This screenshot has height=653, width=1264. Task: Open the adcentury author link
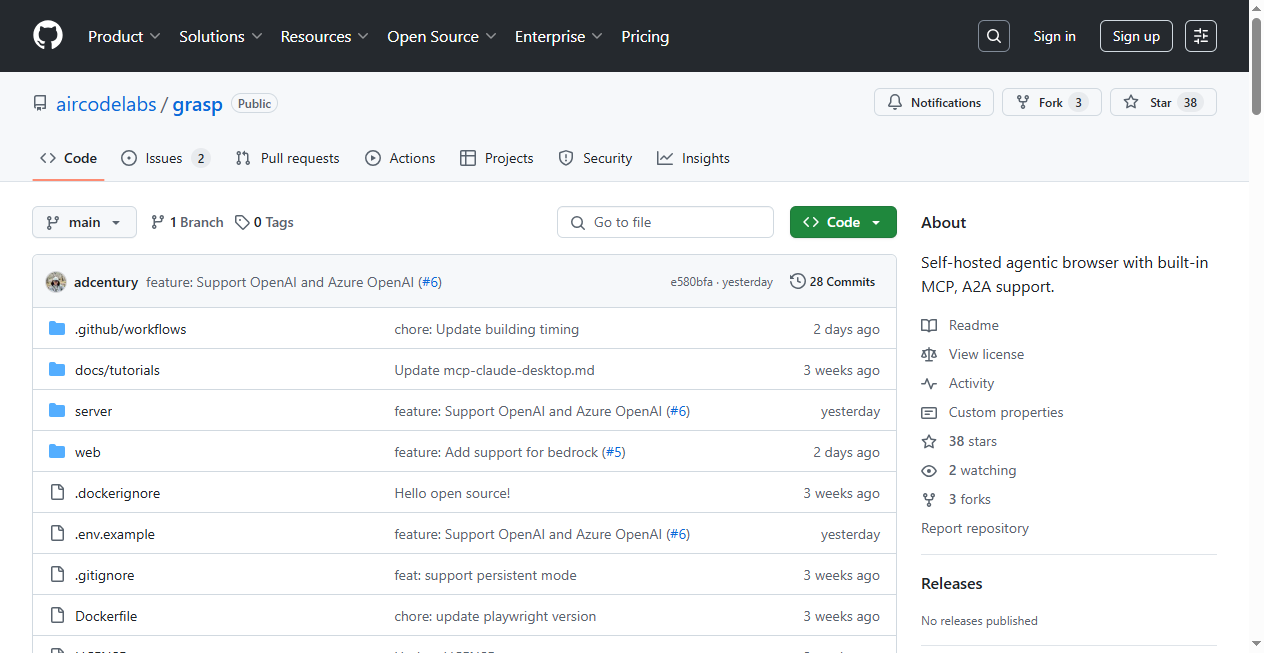106,282
